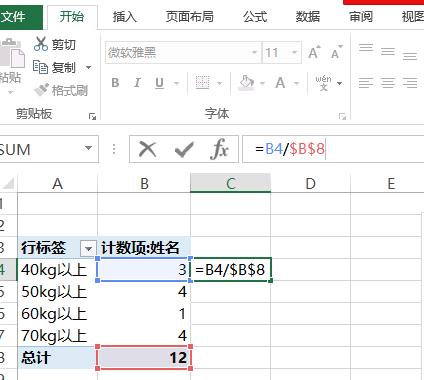The image size is (424, 380).
Task: Click the 复制 Copy button label
Action: [x=64, y=68]
